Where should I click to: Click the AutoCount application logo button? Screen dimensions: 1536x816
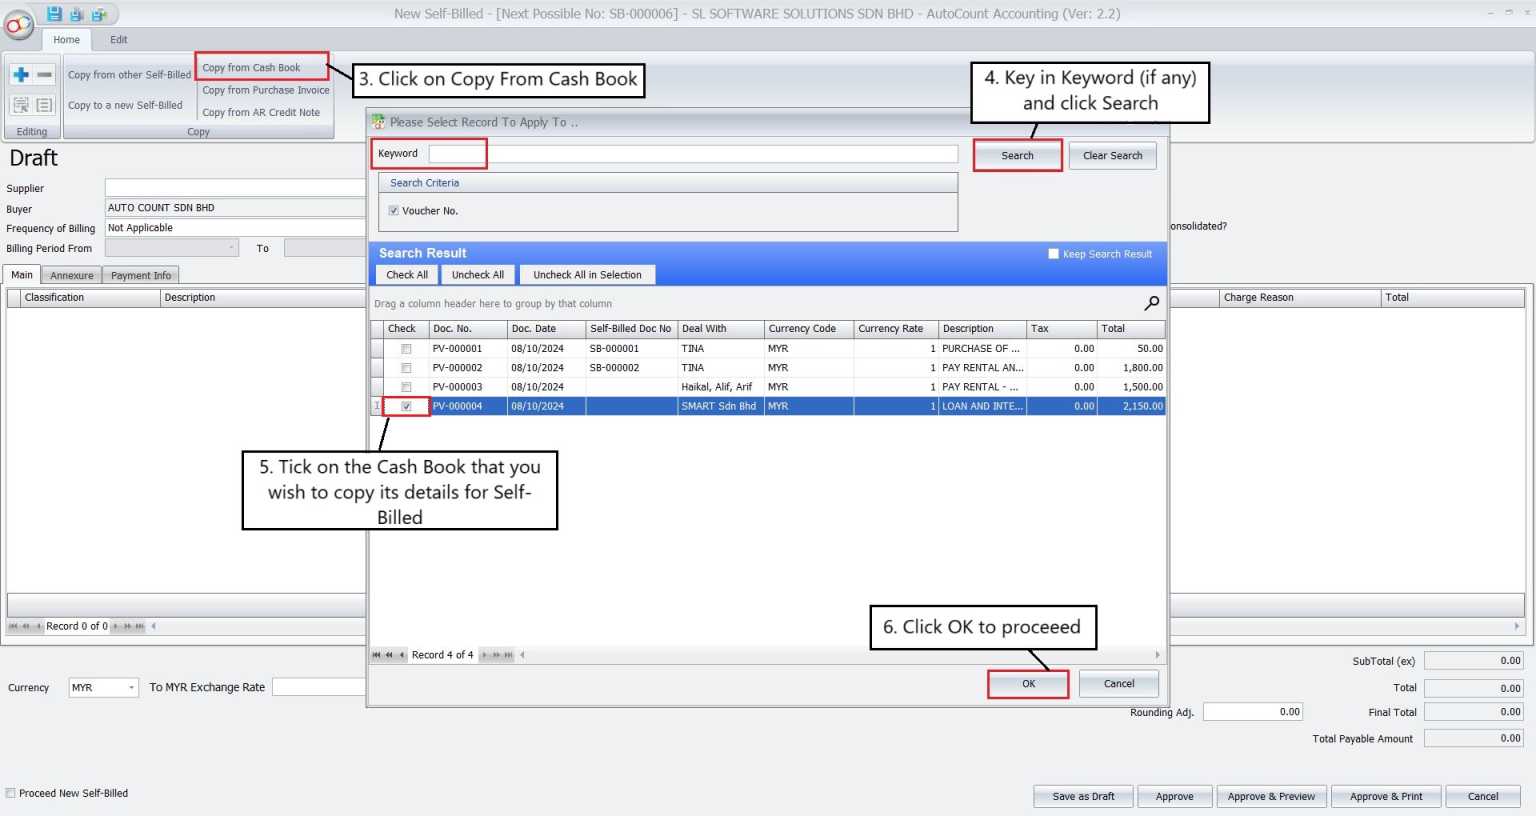click(x=19, y=24)
